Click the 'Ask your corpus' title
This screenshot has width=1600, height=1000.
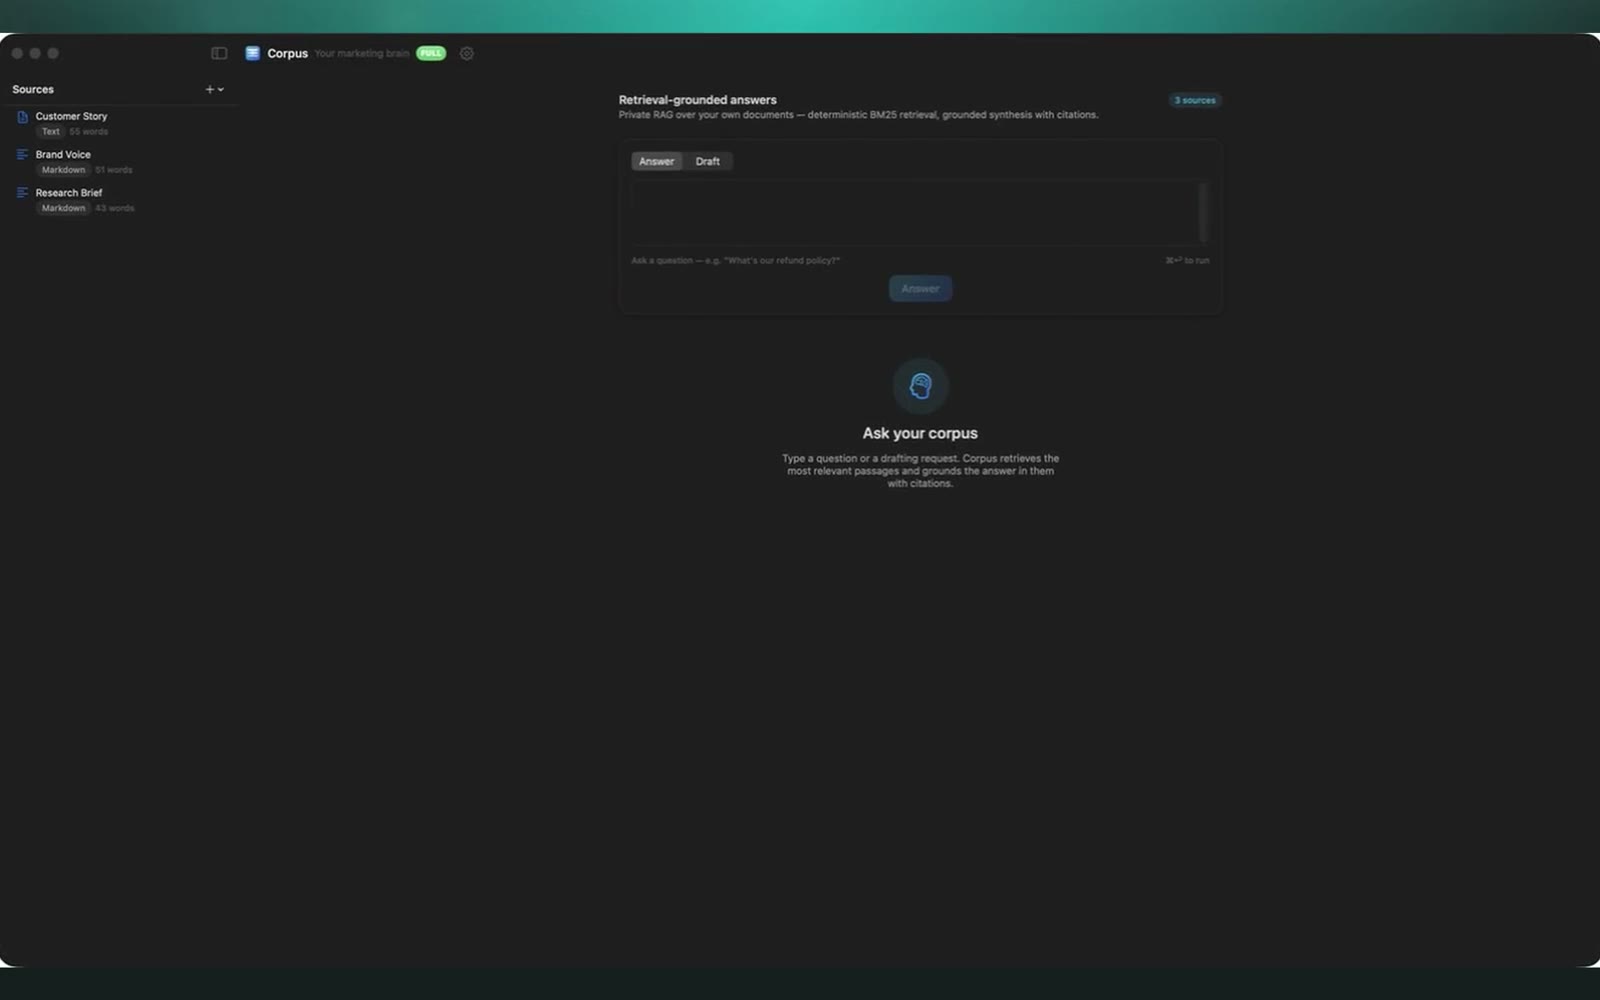click(920, 433)
